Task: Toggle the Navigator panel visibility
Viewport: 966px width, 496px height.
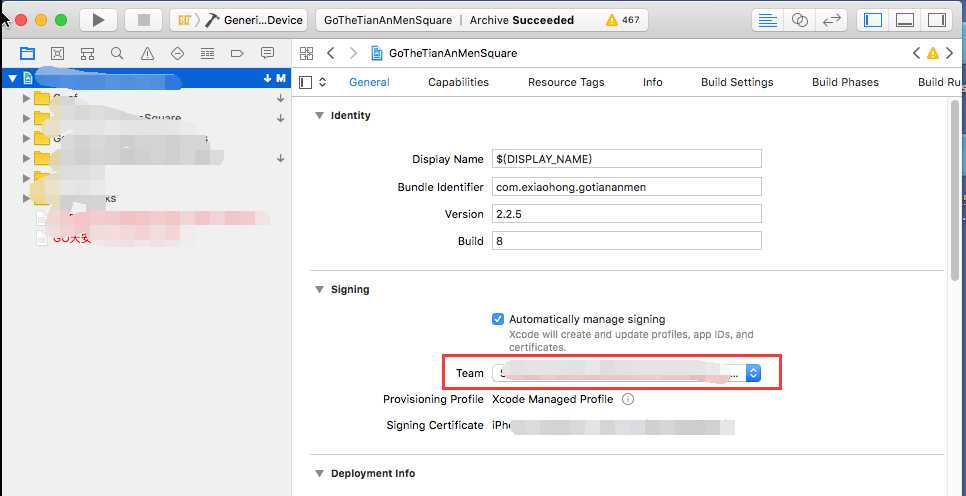Action: click(x=873, y=20)
